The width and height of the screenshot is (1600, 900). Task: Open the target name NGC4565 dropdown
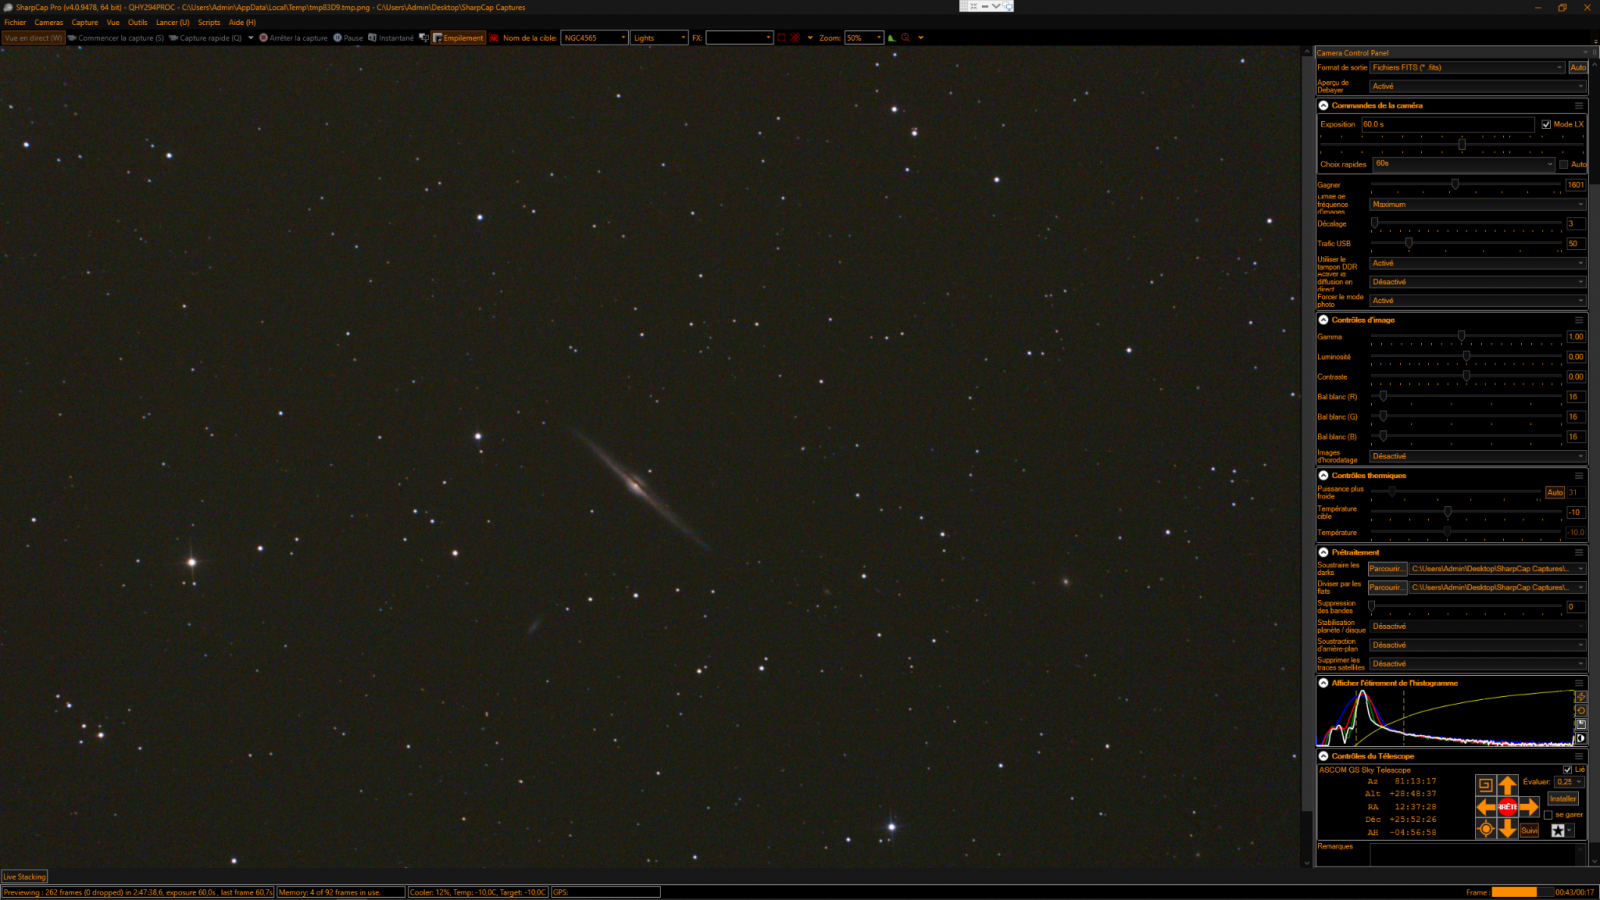(x=594, y=38)
